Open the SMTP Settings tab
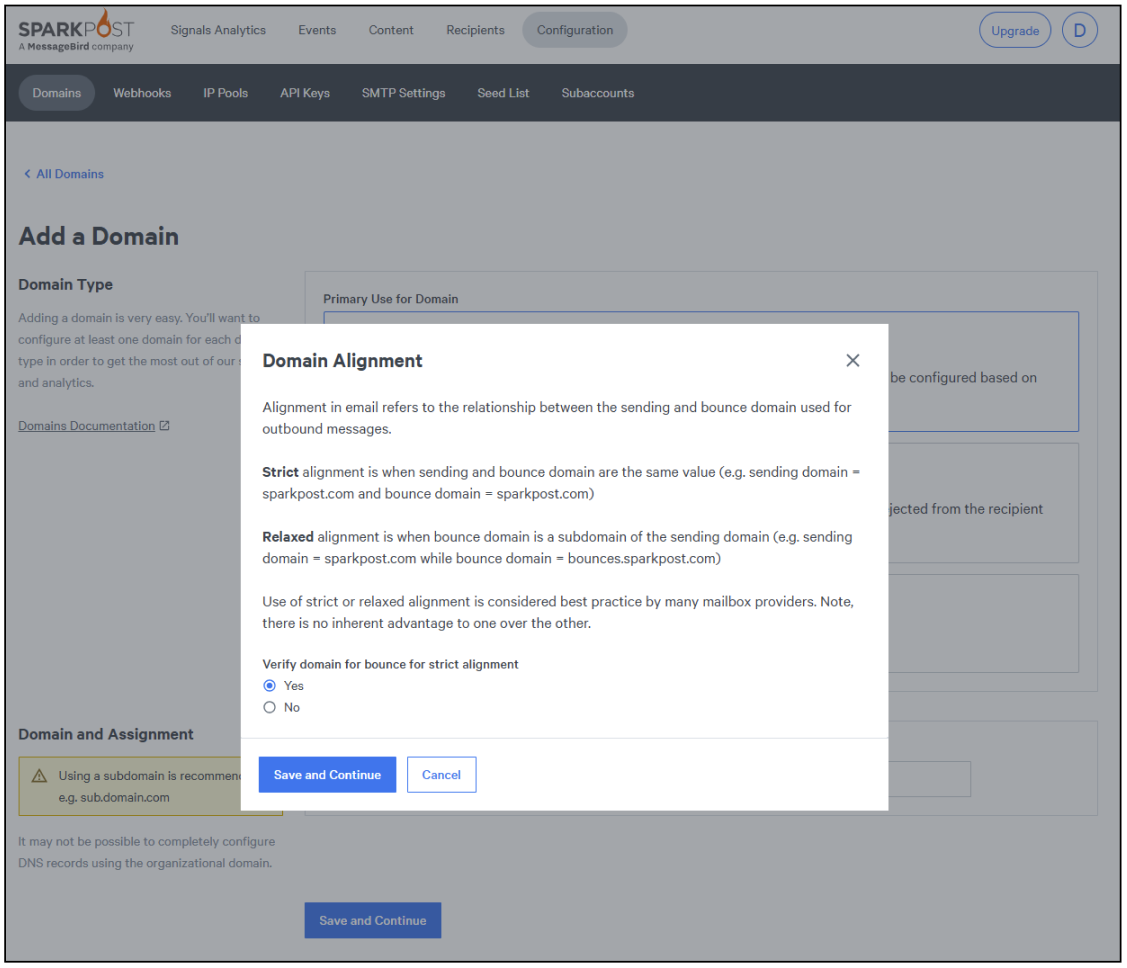Screen dimensions: 1127x968 tap(403, 93)
